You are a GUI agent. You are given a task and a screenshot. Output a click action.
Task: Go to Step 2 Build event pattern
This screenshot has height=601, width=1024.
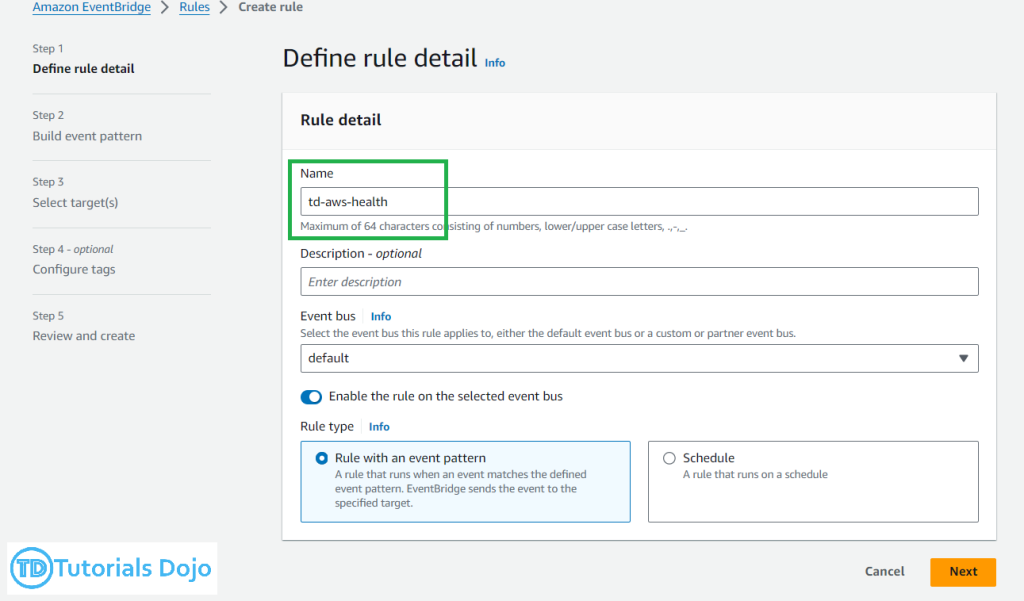pos(87,136)
